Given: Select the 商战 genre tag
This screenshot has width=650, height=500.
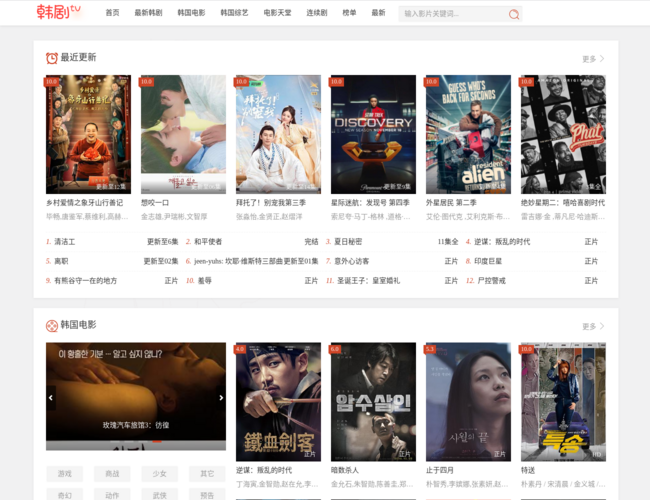Looking at the screenshot, I should point(112,474).
